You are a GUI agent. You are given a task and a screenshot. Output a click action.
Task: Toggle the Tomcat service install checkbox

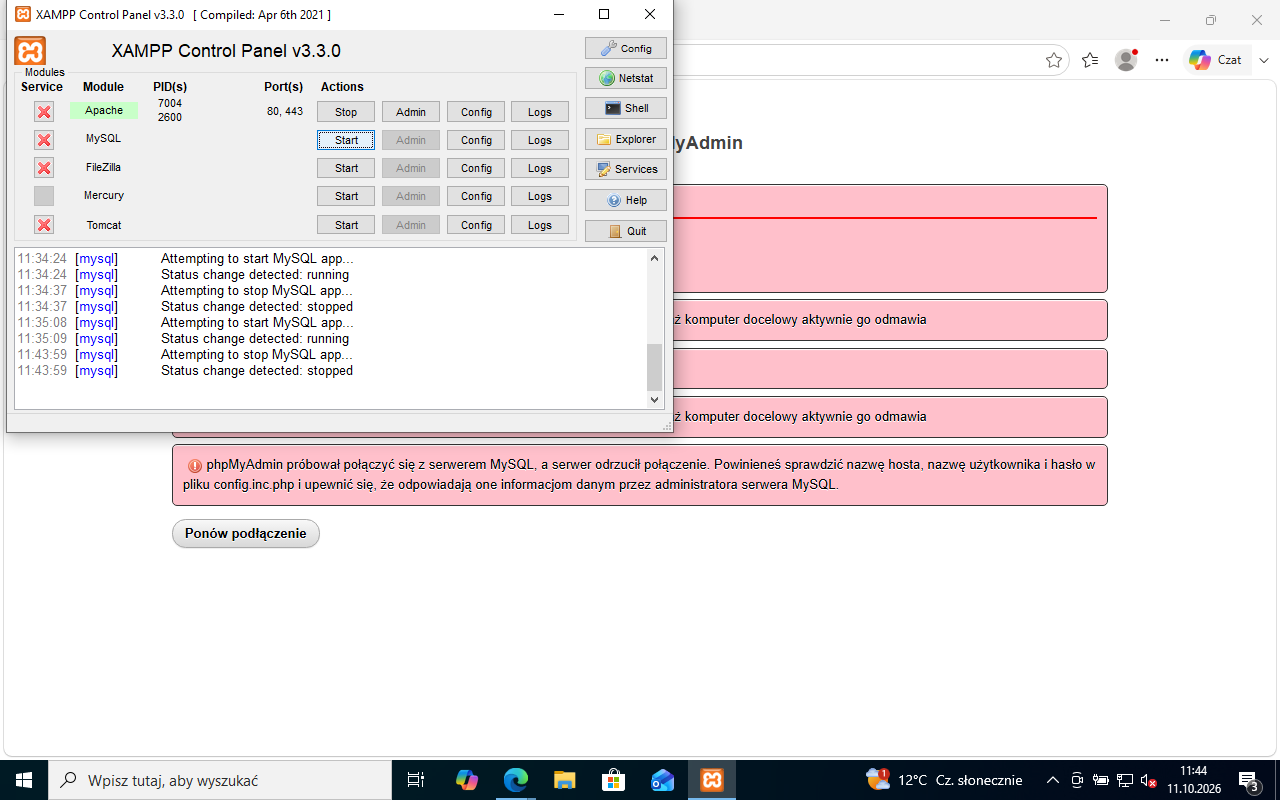44,225
